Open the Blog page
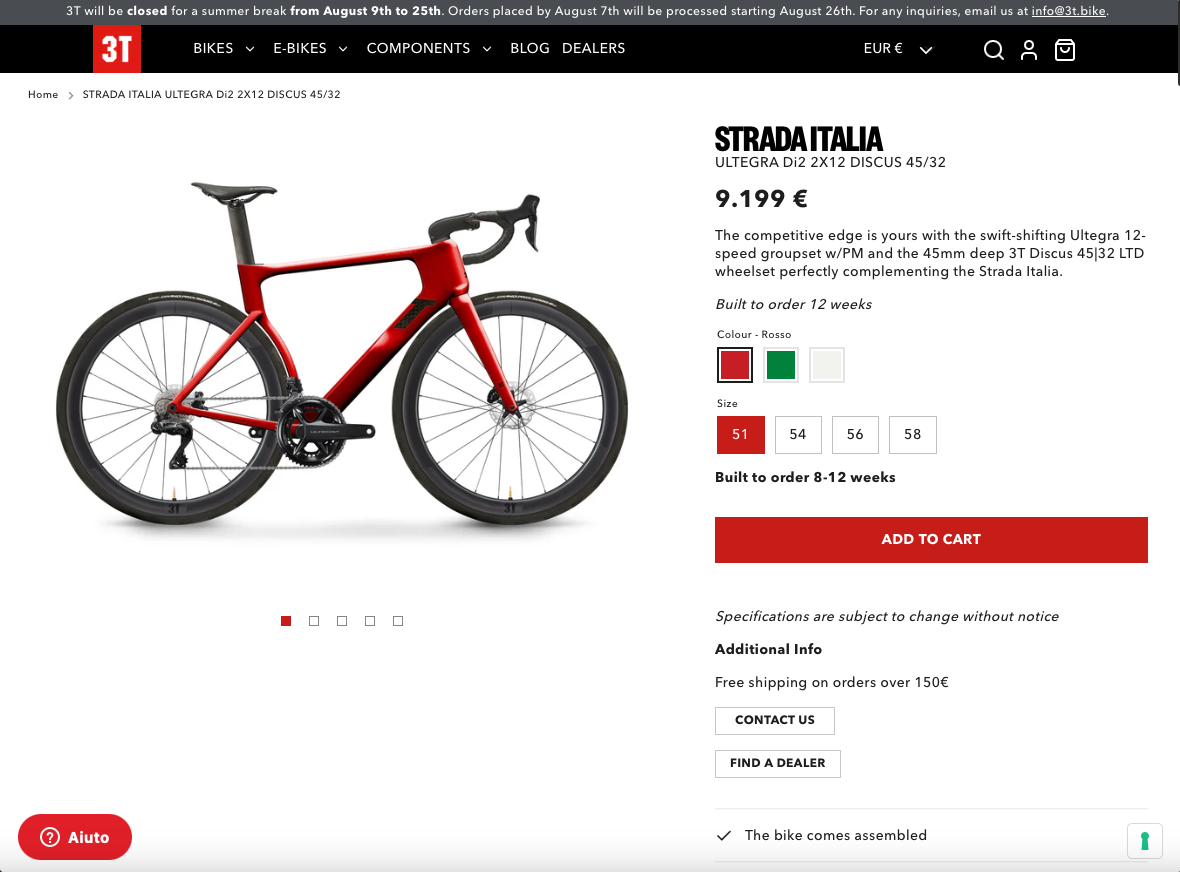The width and height of the screenshot is (1180, 872). pyautogui.click(x=530, y=49)
